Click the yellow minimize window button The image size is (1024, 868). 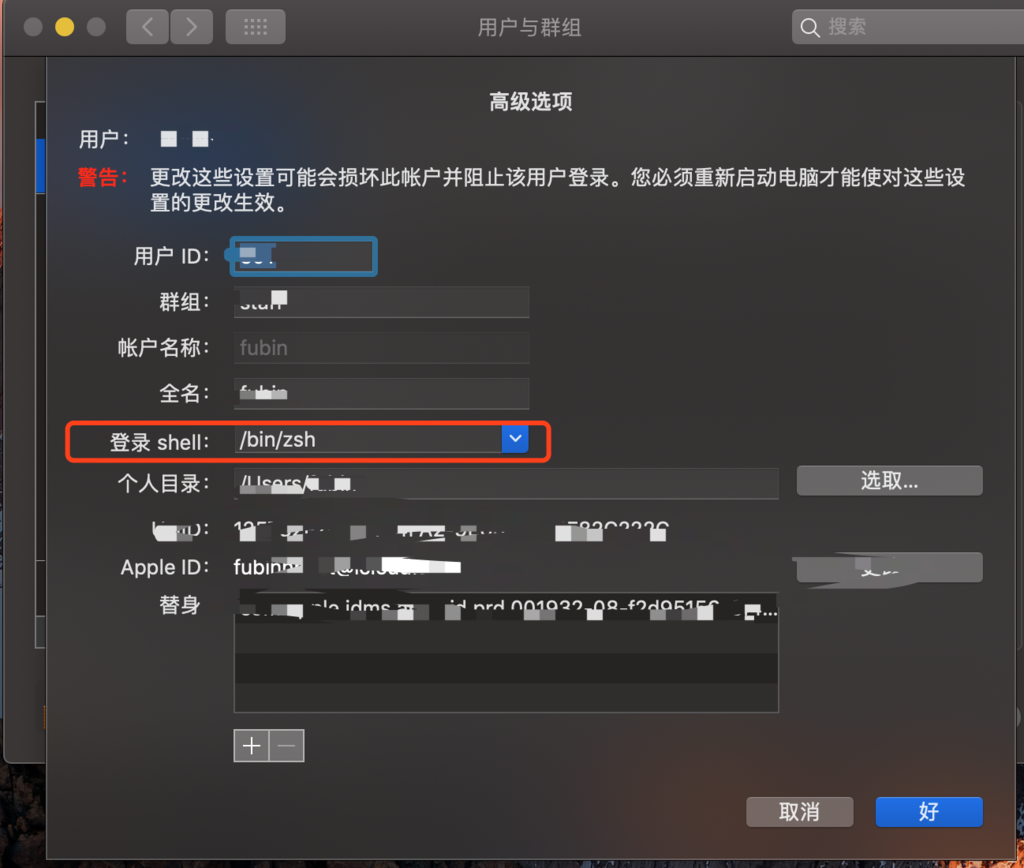[x=65, y=27]
